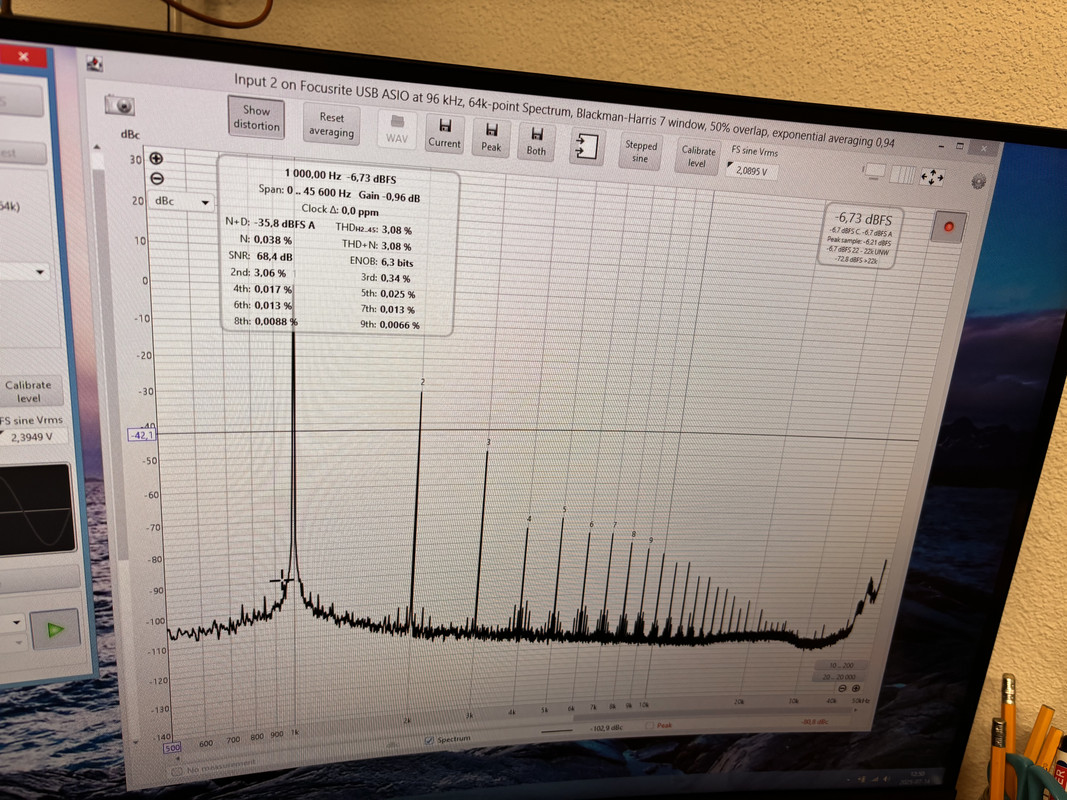The width and height of the screenshot is (1067, 800).
Task: Click the large -6,73 dBFS level readout
Action: pos(863,218)
